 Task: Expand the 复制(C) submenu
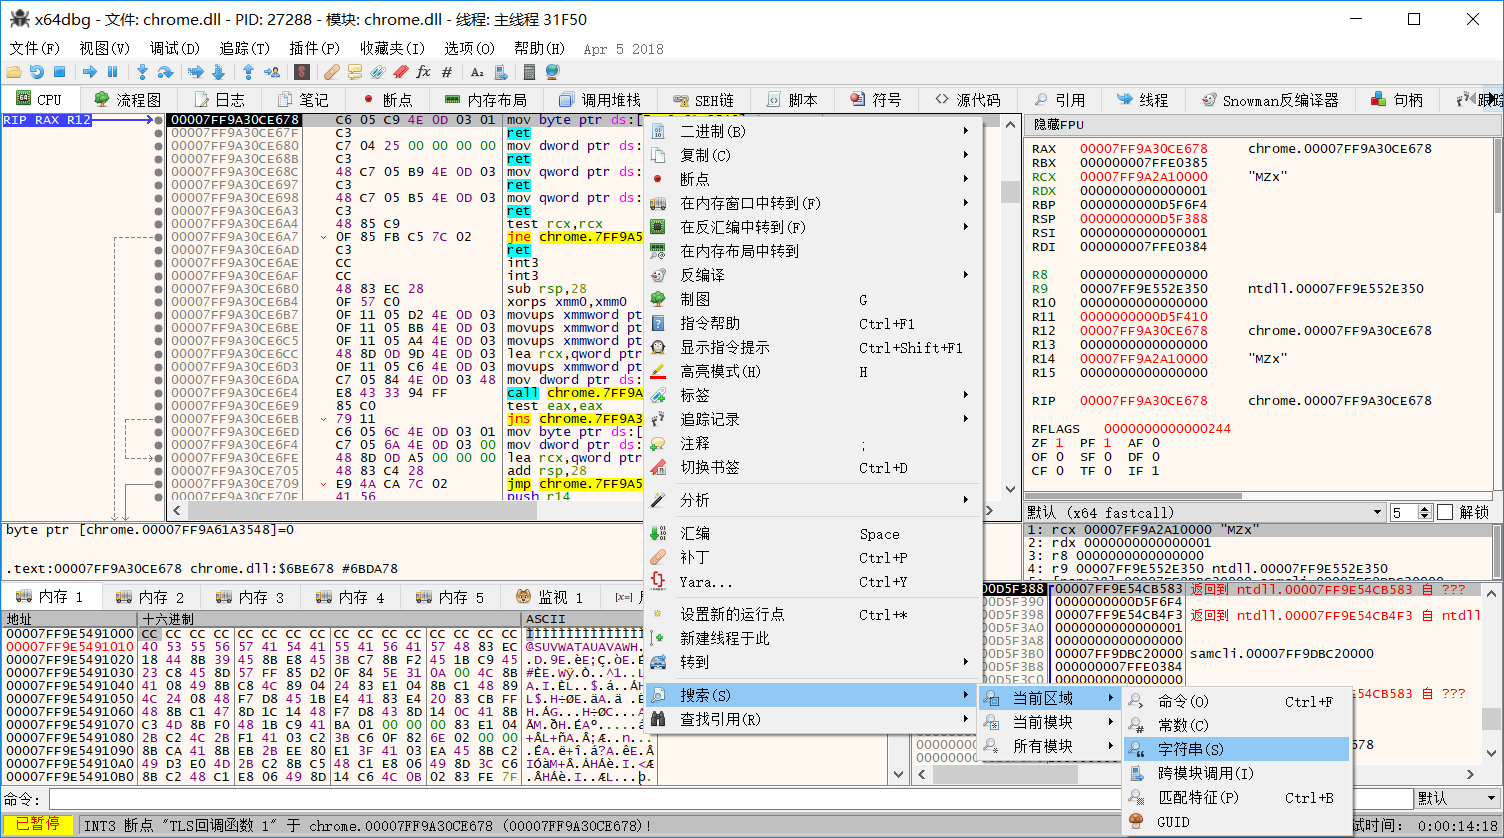[811, 155]
